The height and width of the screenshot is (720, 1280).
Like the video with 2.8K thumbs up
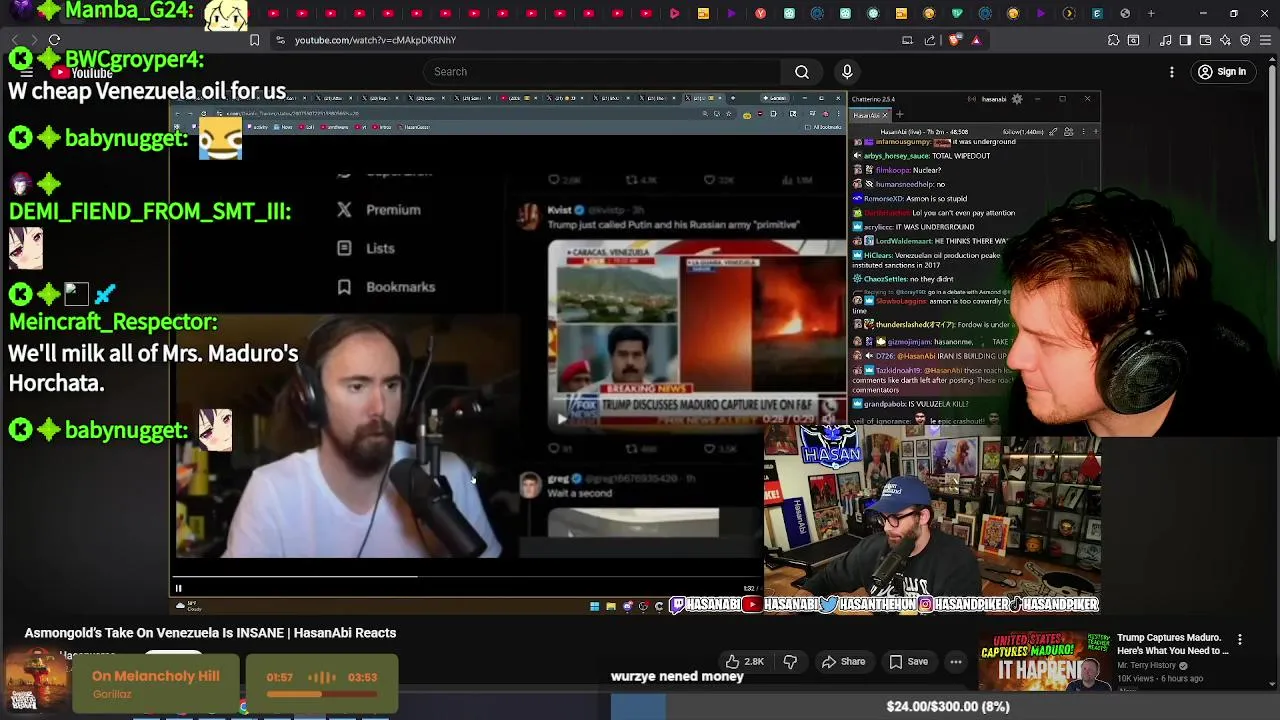(x=745, y=662)
